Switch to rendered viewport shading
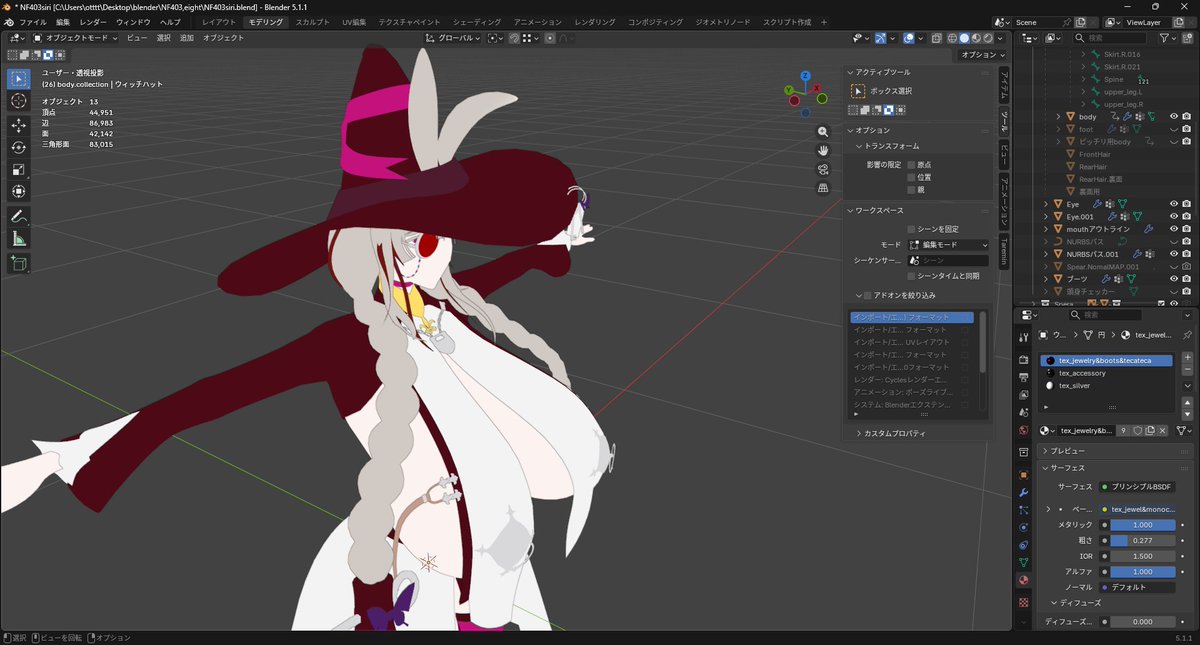 987,38
